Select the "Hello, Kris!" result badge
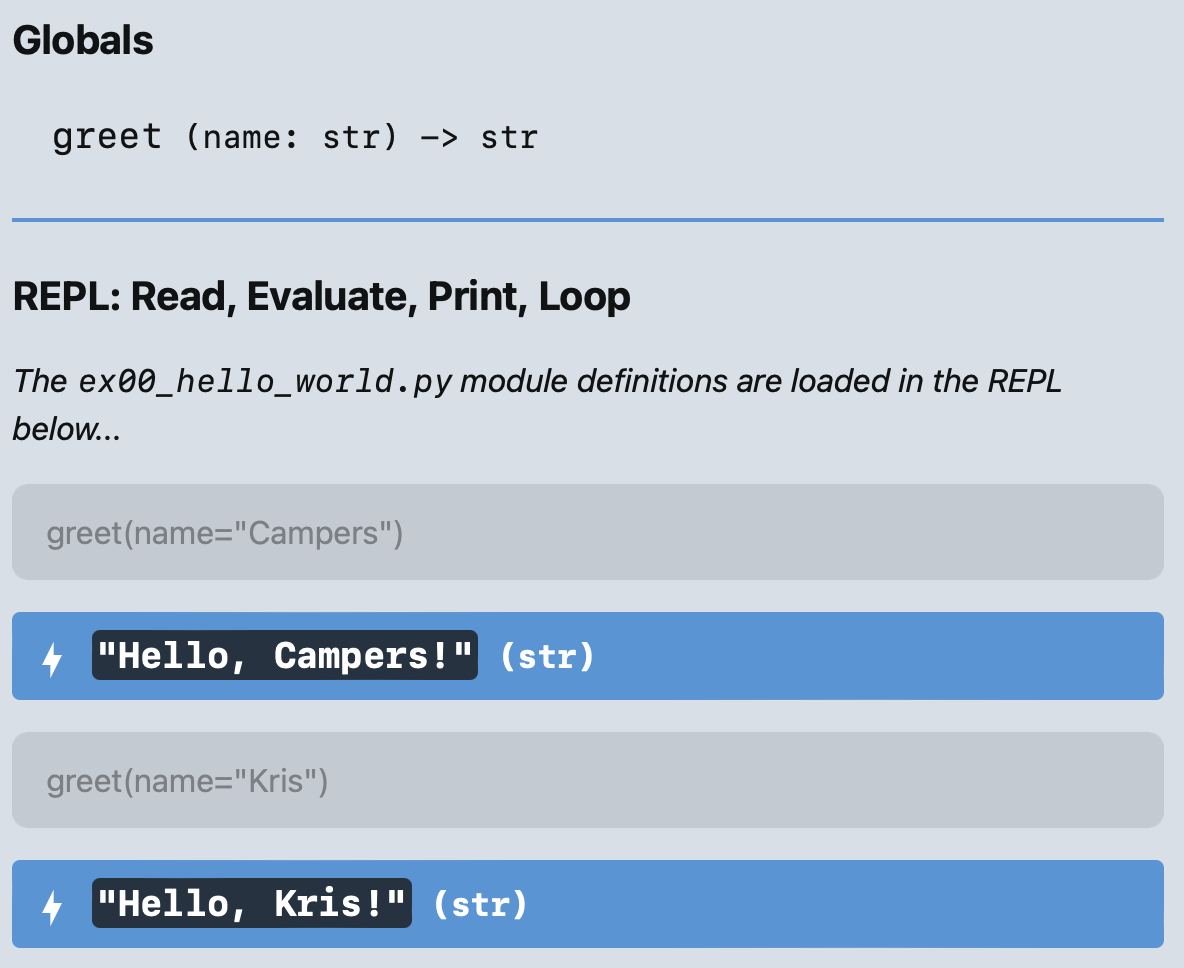This screenshot has height=968, width=1184. (251, 904)
